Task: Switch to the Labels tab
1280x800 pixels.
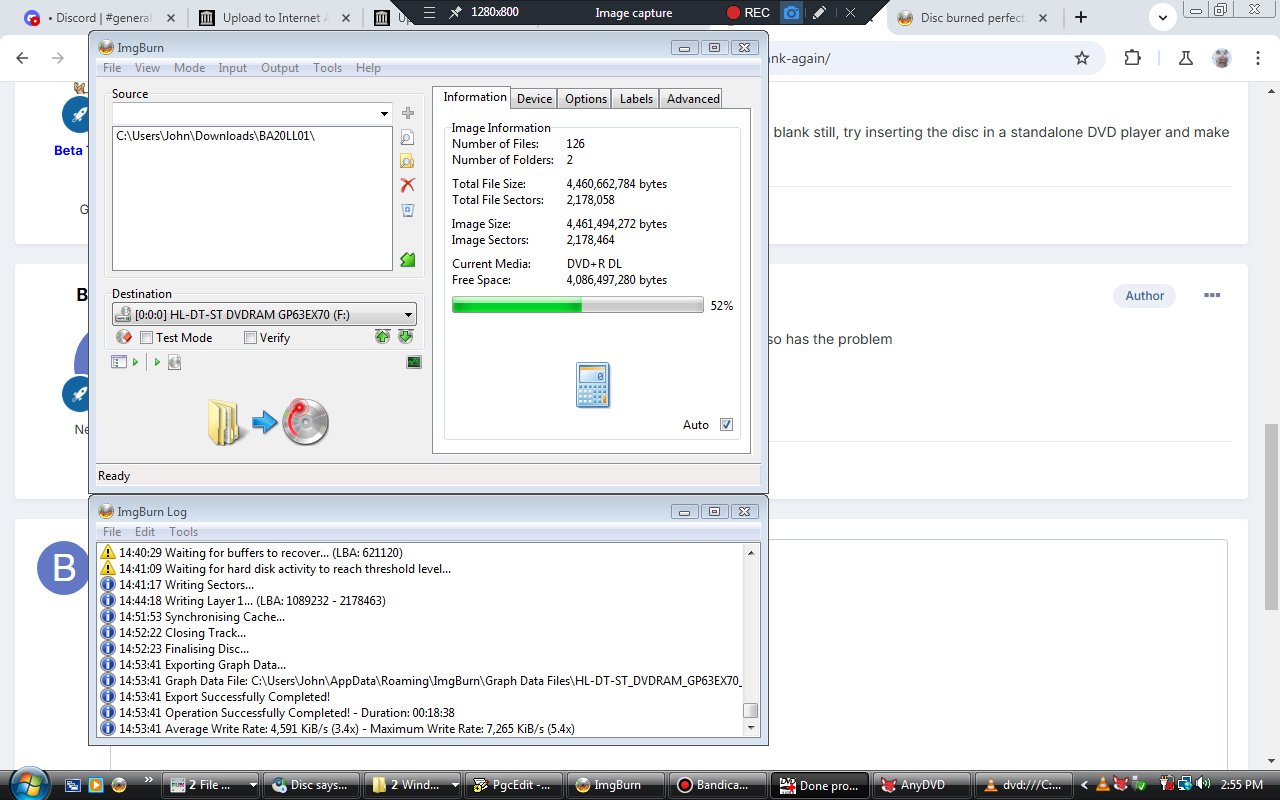Action: pyautogui.click(x=636, y=98)
